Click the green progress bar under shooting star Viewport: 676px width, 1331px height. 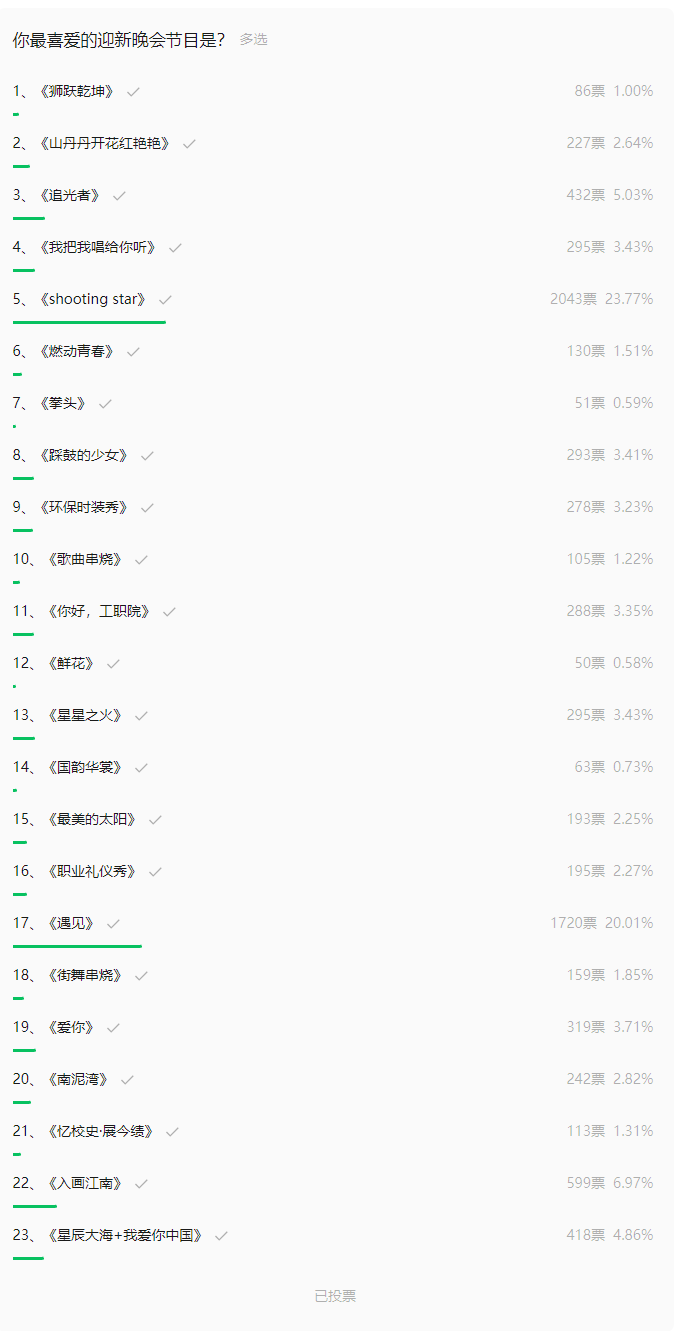pos(89,322)
